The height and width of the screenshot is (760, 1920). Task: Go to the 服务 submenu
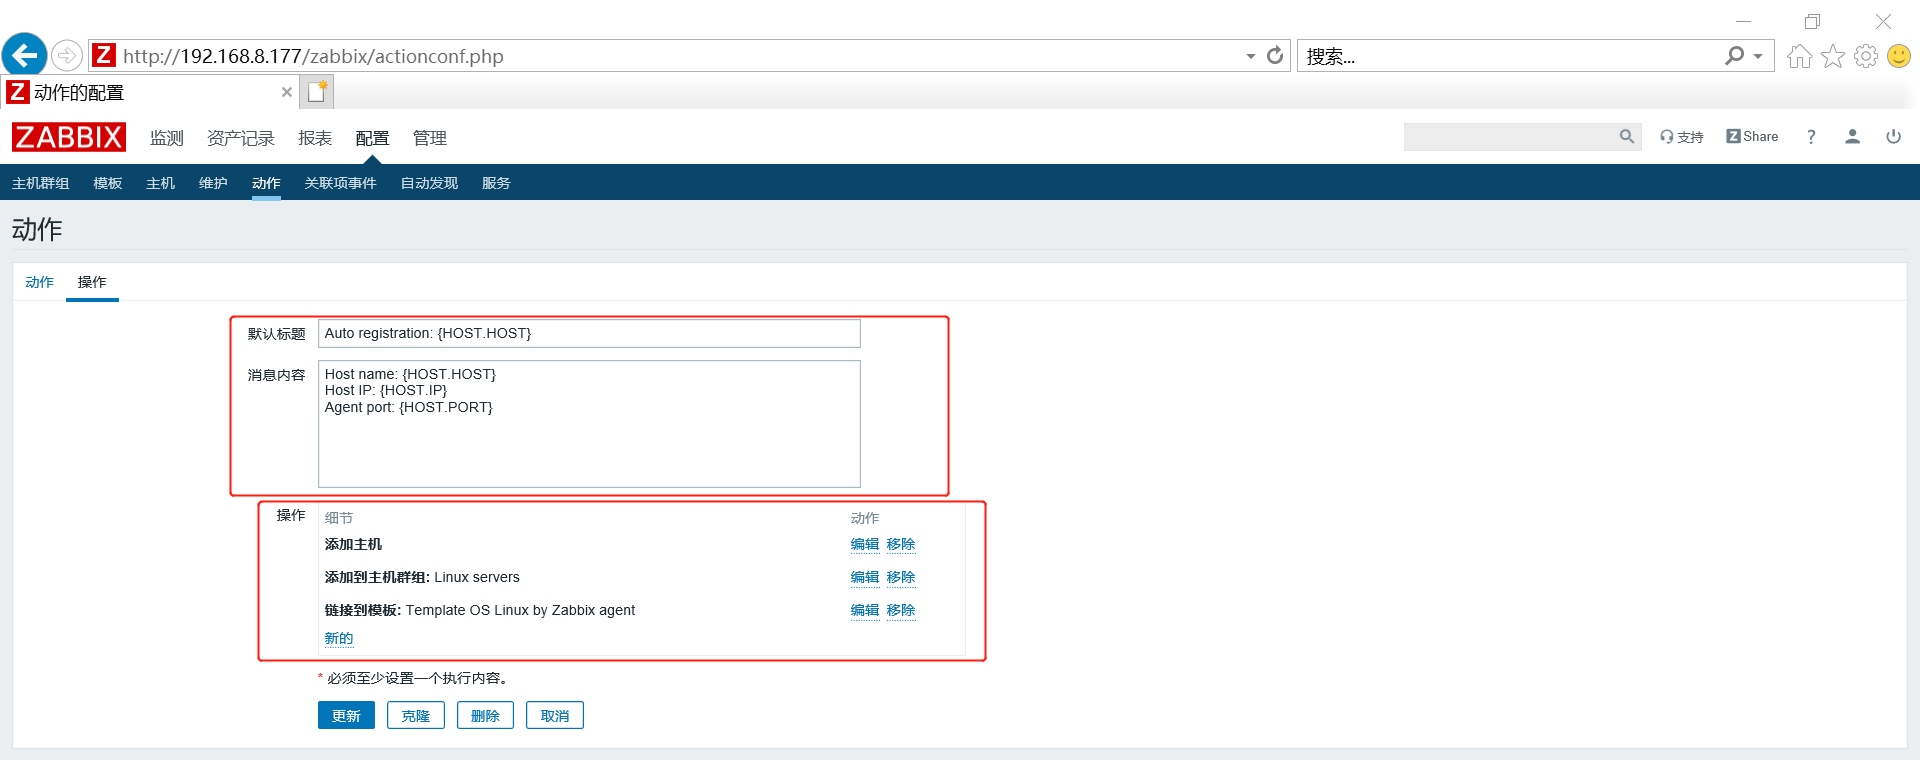click(x=497, y=183)
